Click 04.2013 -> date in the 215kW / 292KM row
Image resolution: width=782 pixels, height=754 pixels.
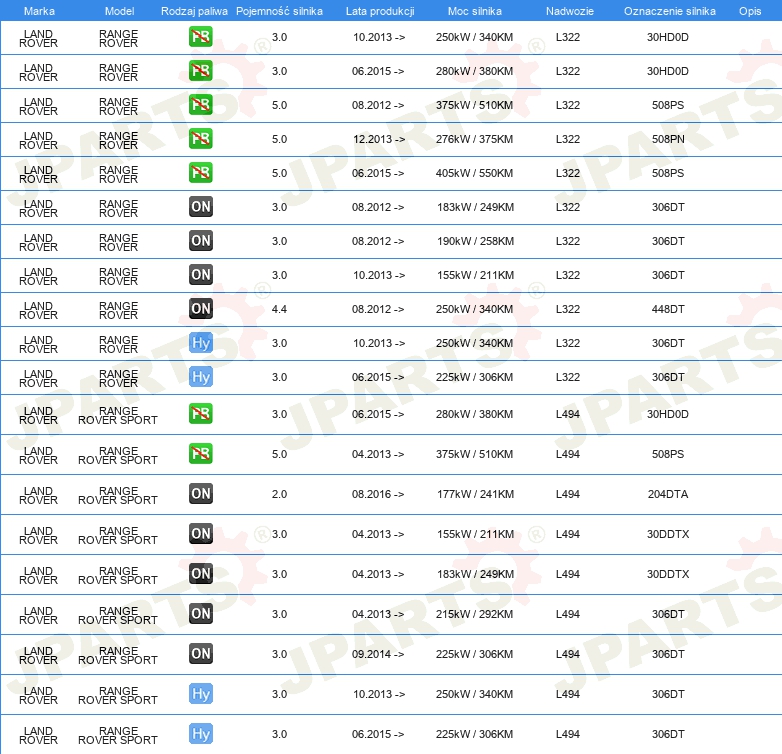pos(378,614)
